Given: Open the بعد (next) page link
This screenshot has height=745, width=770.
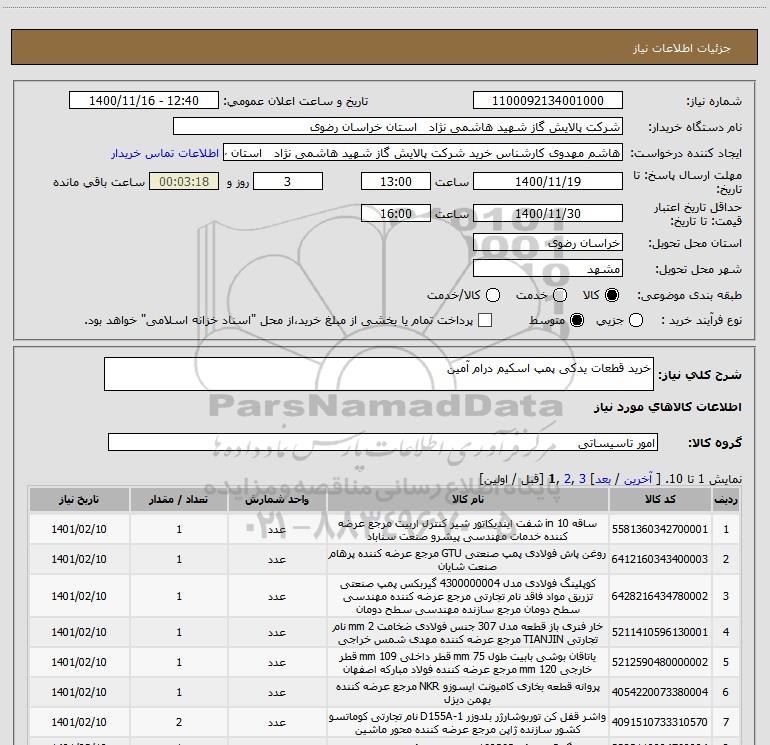Looking at the screenshot, I should (604, 479).
